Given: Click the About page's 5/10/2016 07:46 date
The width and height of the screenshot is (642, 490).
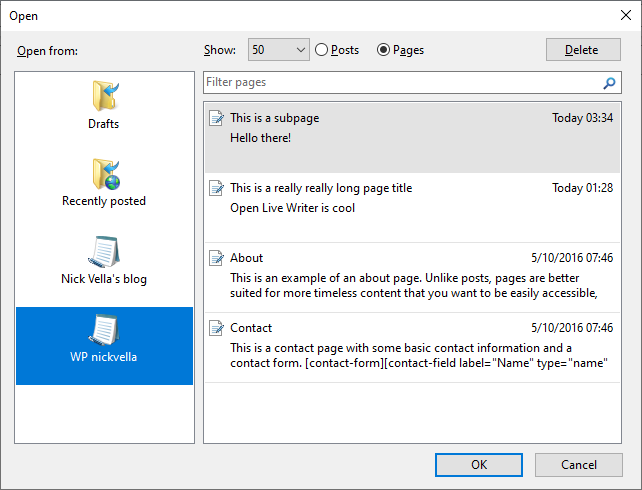Looking at the screenshot, I should [x=572, y=258].
